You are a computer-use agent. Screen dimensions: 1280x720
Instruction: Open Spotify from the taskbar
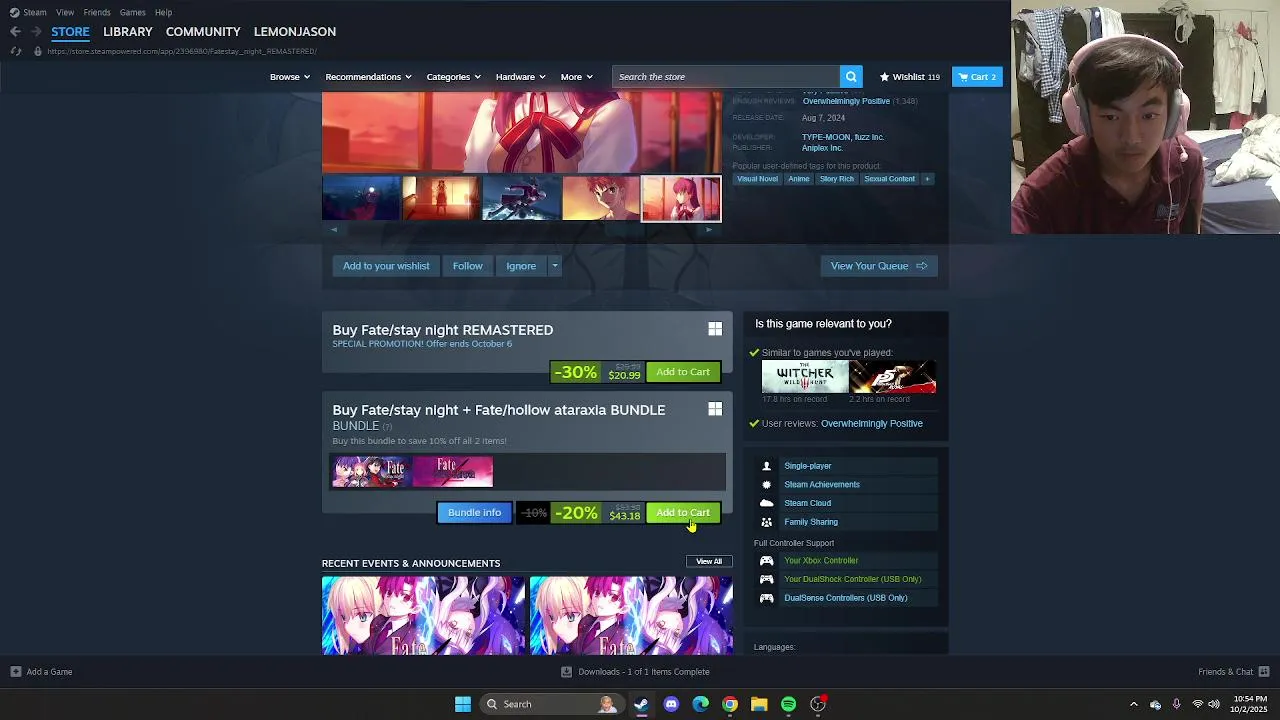pyautogui.click(x=789, y=704)
